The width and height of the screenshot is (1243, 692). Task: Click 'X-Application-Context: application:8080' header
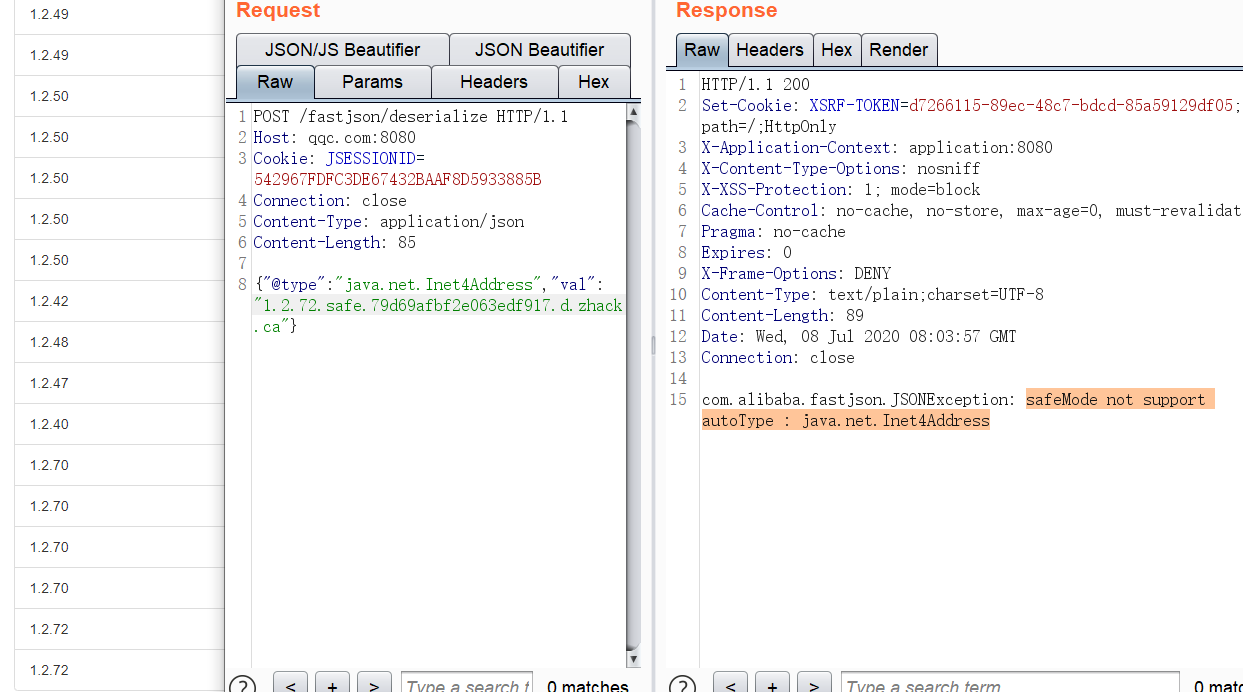(x=877, y=148)
